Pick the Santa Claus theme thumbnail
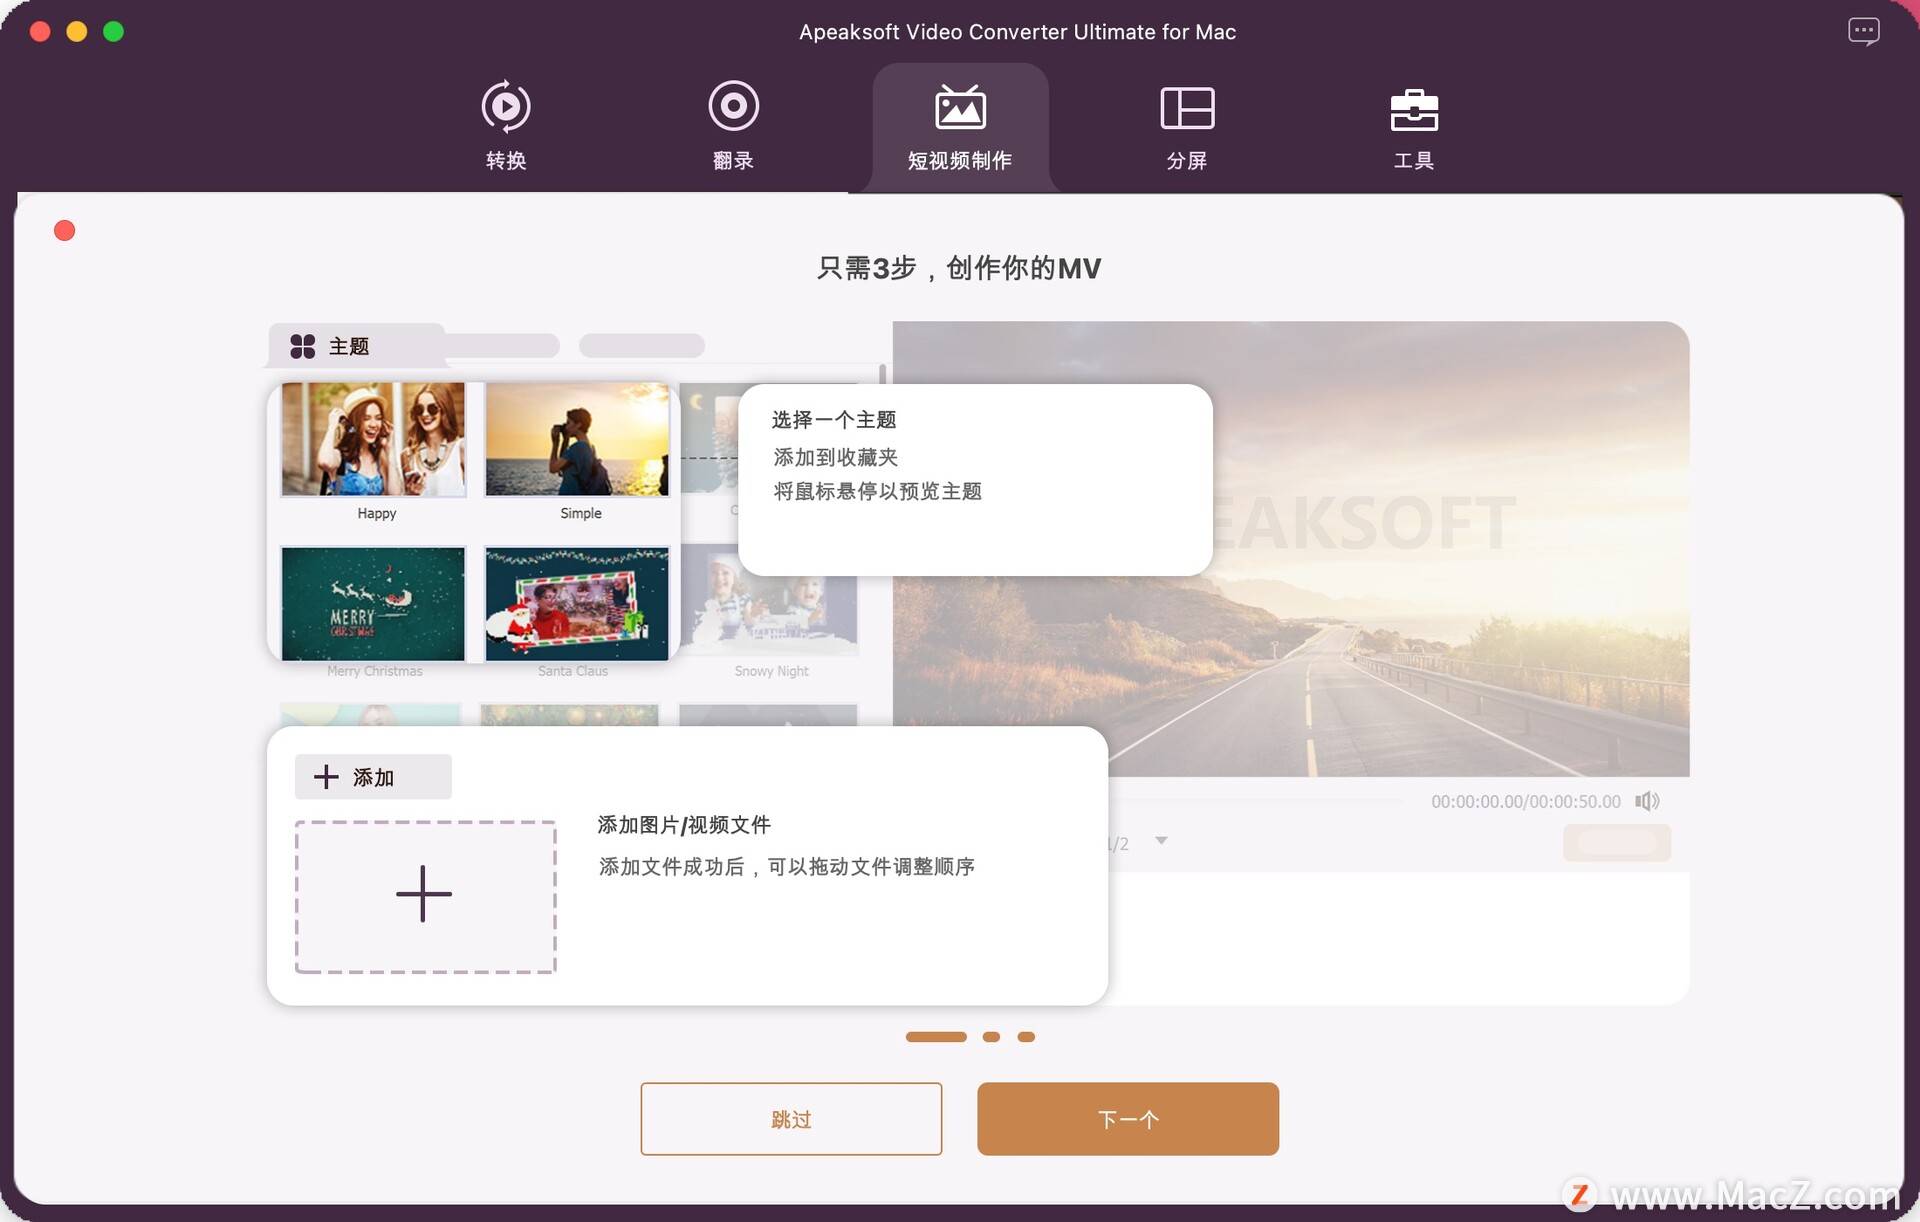Screen dimensions: 1920x1222 click(x=577, y=603)
